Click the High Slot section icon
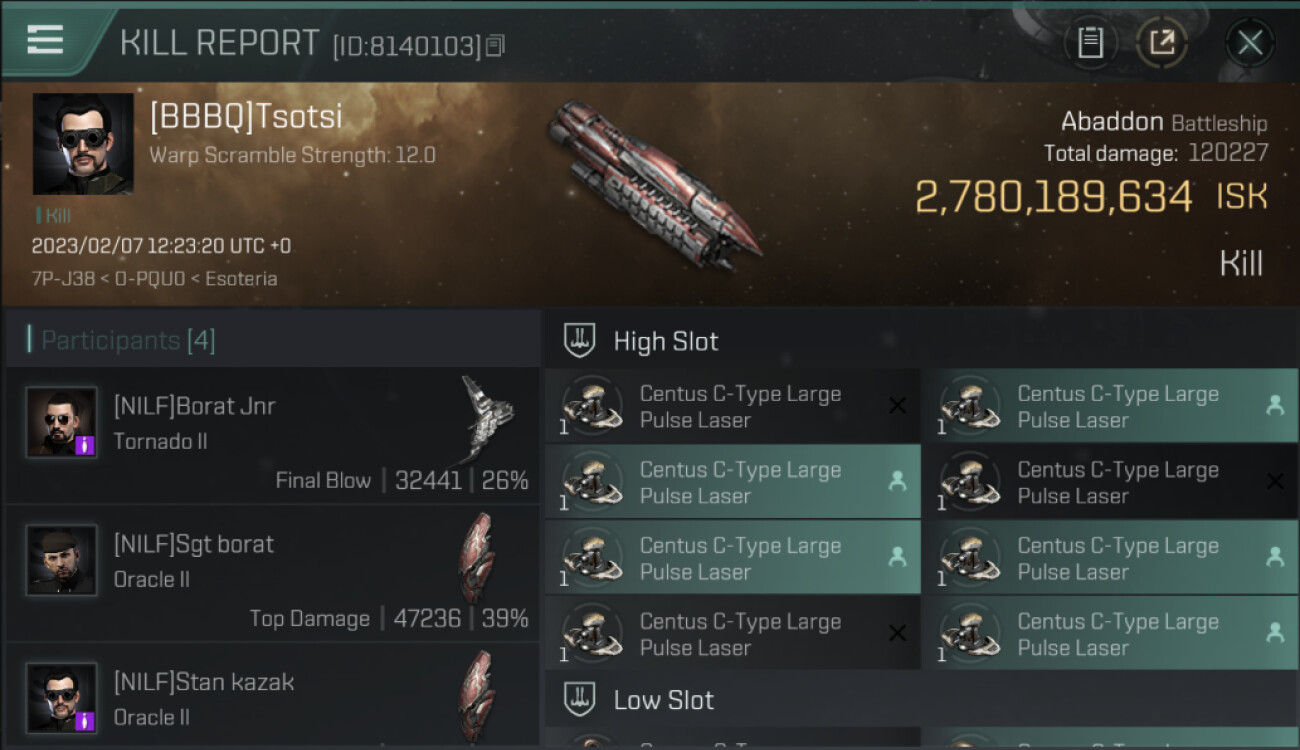Viewport: 1300px width, 750px height. [580, 341]
